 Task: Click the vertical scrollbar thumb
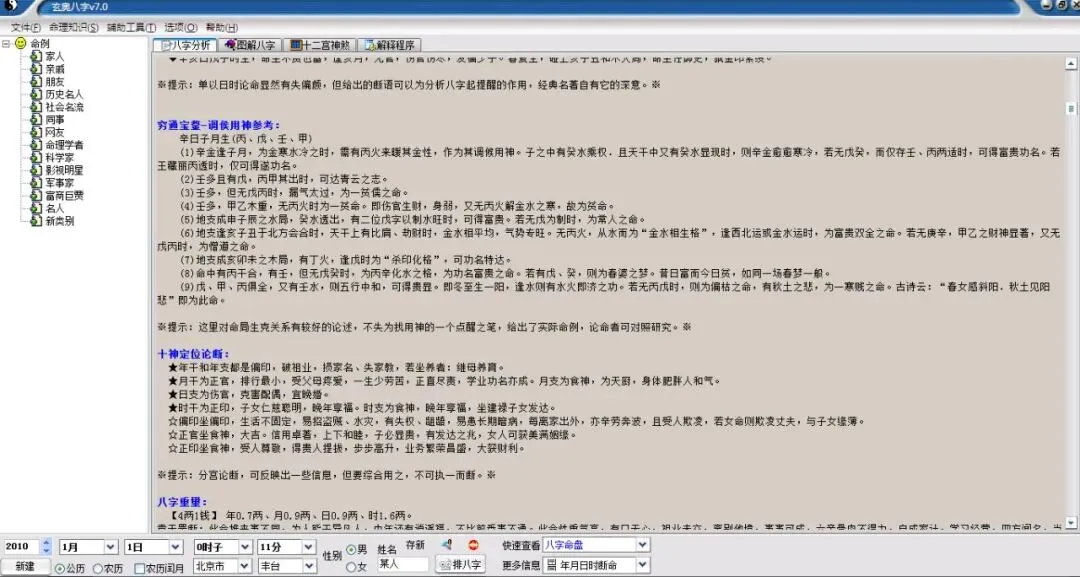point(1071,109)
